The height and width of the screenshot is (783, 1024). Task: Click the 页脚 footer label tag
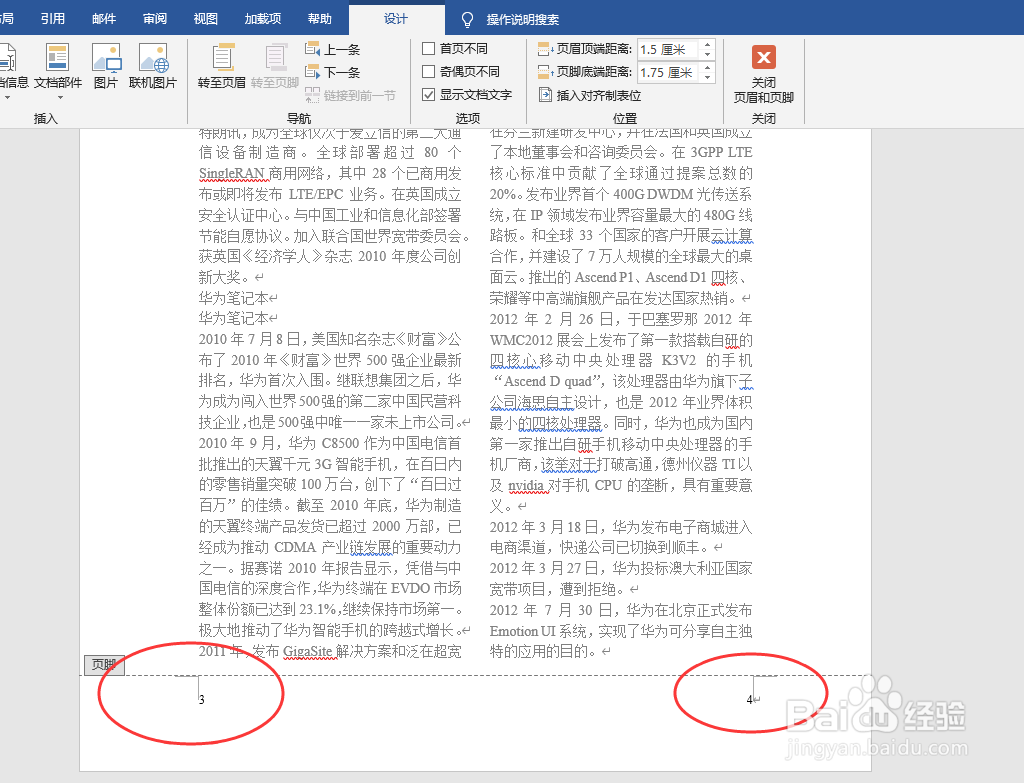pyautogui.click(x=104, y=665)
